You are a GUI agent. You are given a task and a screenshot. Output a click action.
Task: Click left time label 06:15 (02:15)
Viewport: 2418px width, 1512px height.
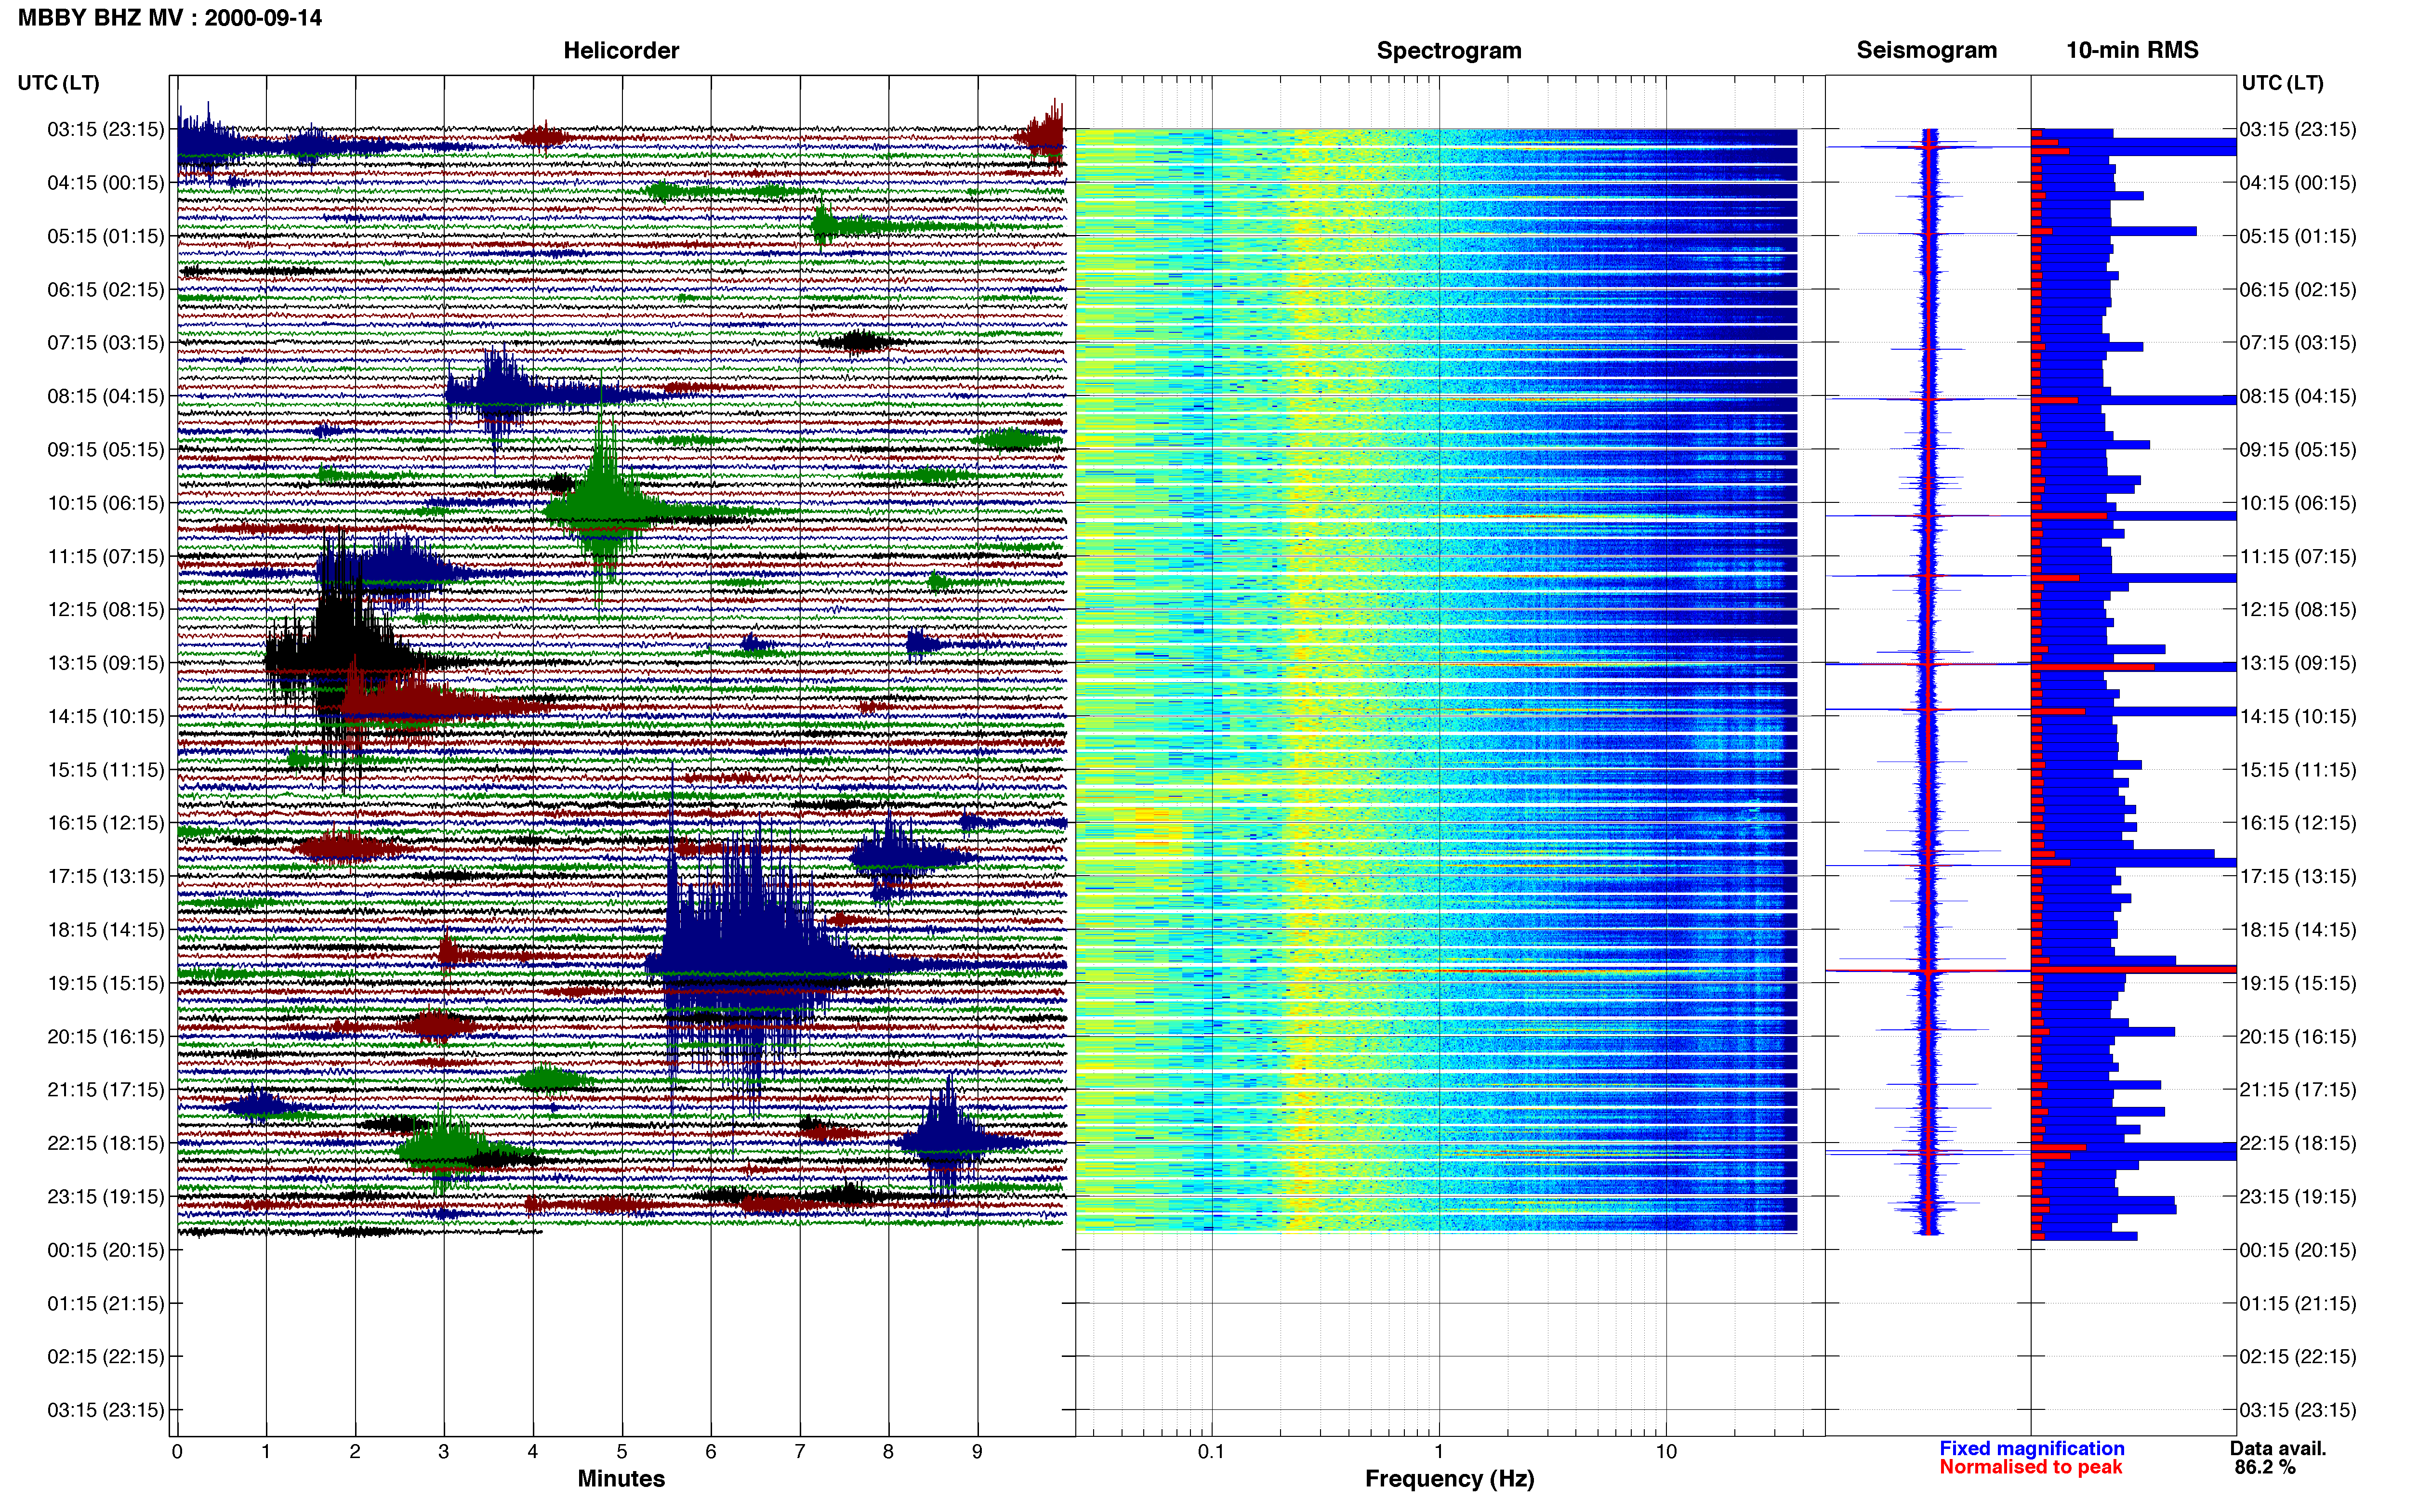click(x=105, y=289)
